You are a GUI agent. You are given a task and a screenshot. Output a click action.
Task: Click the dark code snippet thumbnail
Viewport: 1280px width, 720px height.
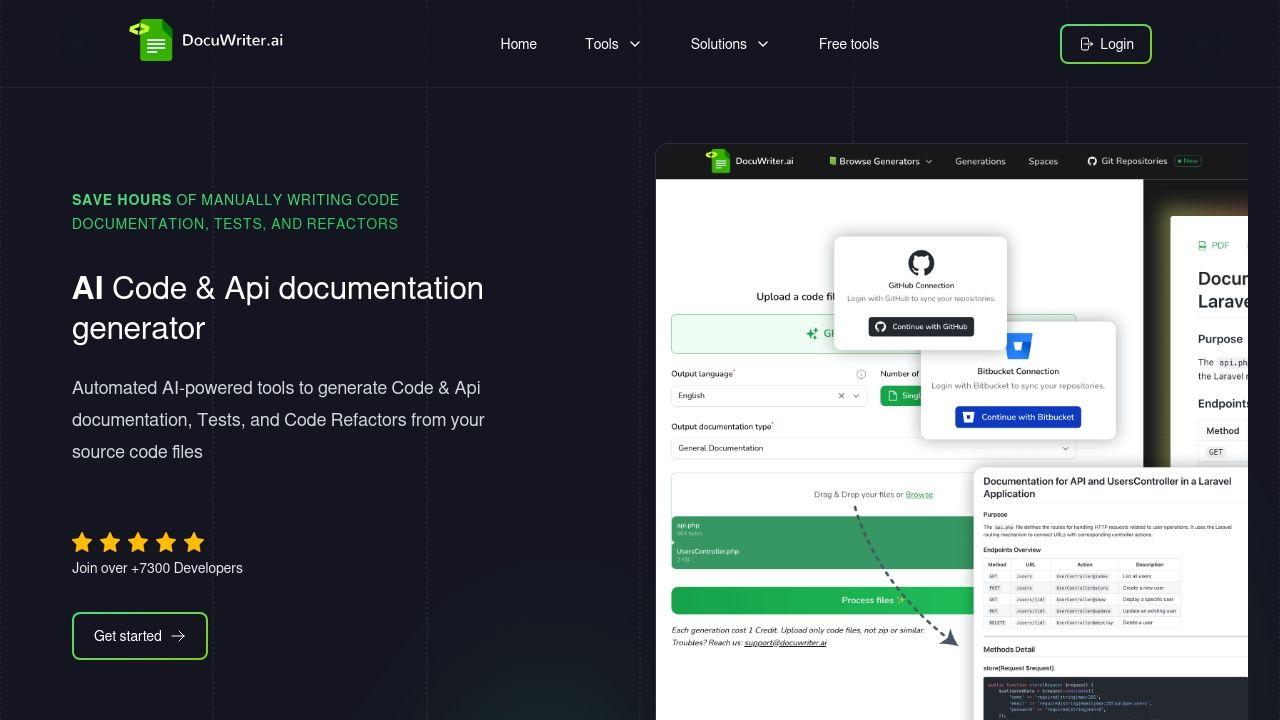coord(1115,698)
